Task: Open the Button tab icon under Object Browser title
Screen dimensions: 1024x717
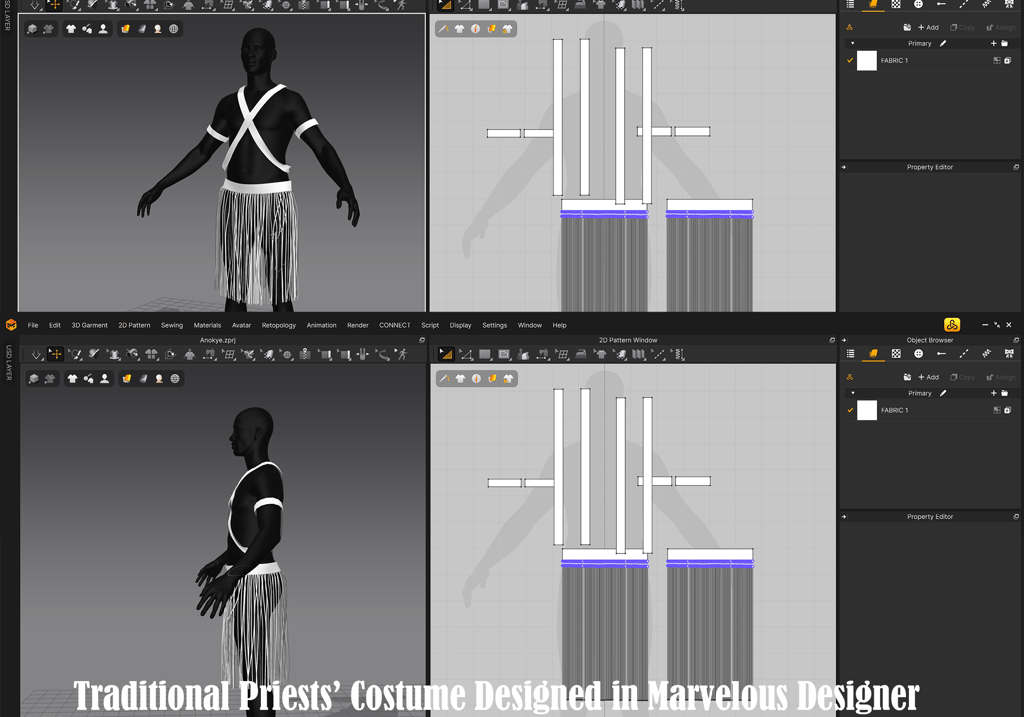Action: (918, 354)
